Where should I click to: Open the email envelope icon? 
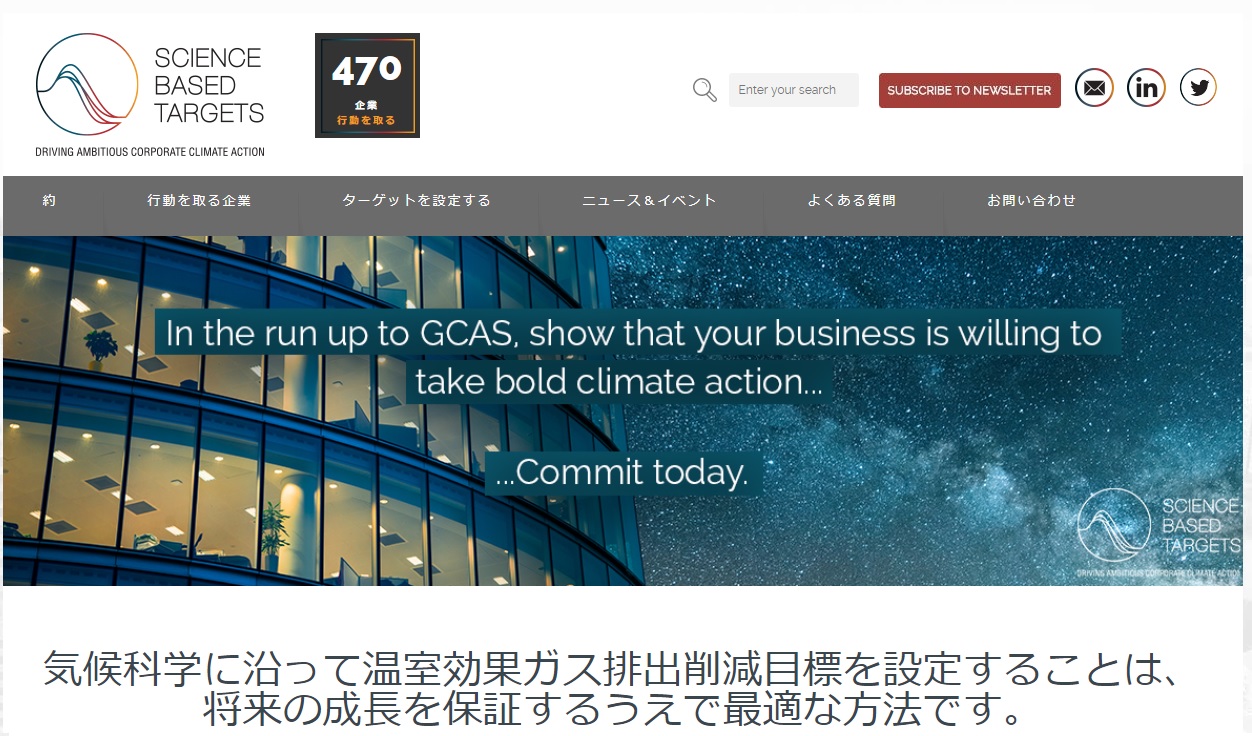tap(1094, 88)
